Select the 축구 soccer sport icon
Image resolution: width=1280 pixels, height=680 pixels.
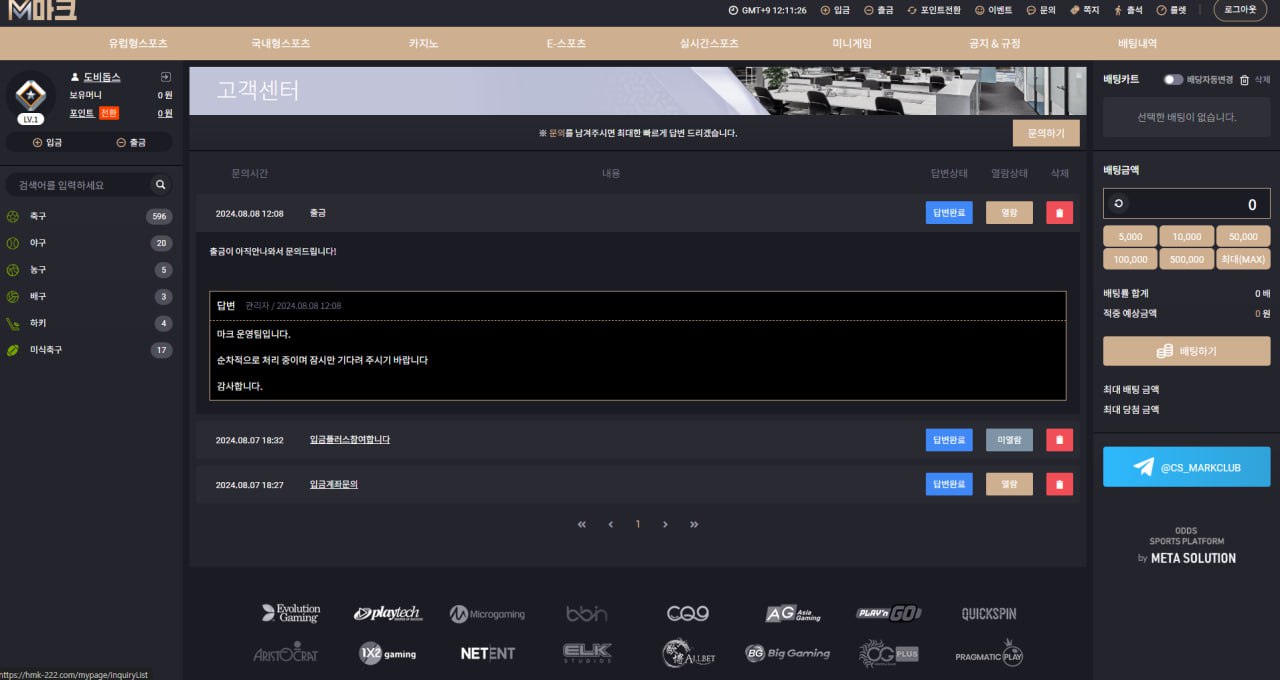[x=13, y=216]
